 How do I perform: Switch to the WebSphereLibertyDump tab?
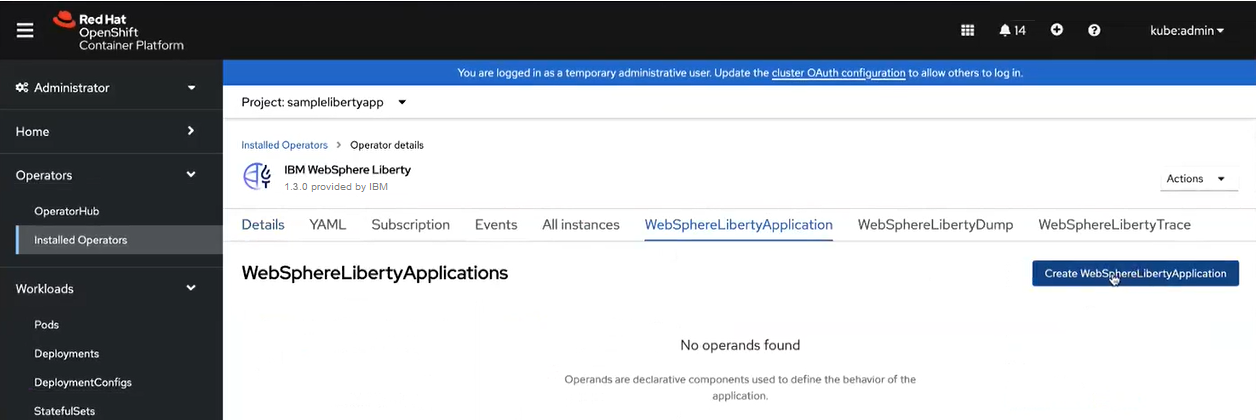coord(935,225)
